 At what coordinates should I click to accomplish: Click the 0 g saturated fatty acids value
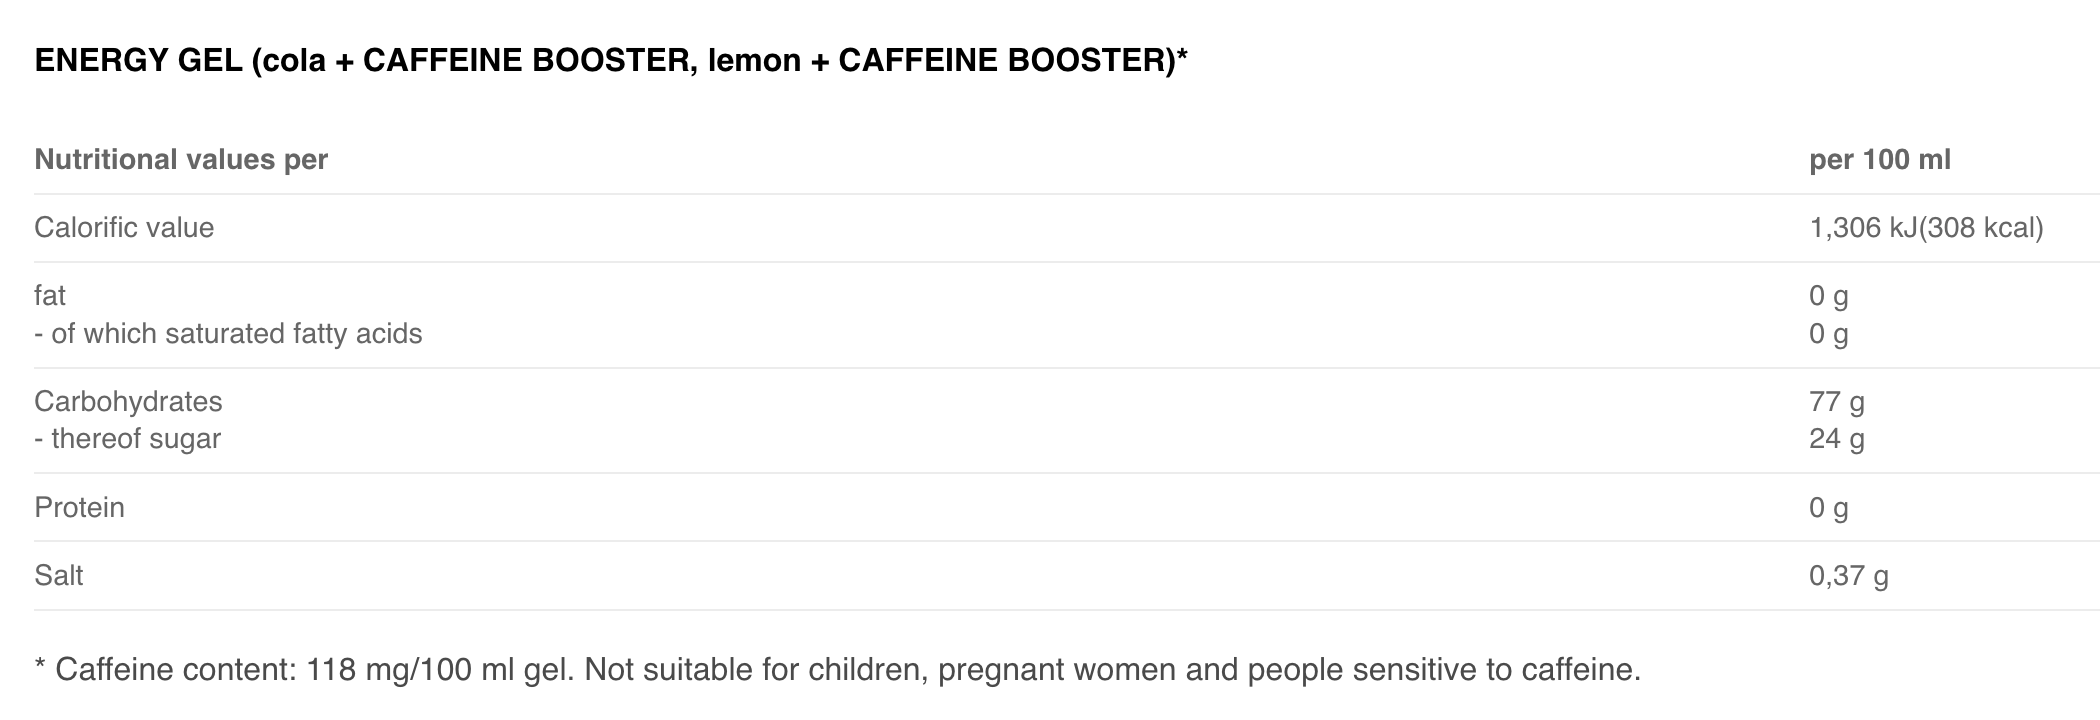tap(1828, 334)
